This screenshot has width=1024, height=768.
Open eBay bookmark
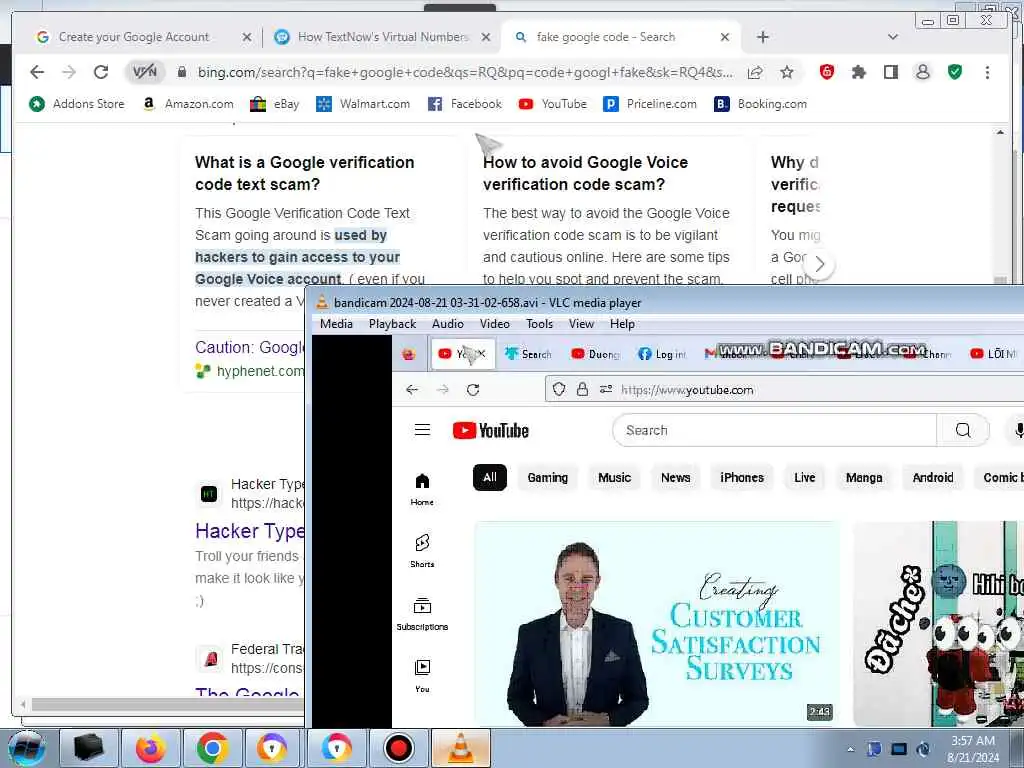[x=274, y=104]
